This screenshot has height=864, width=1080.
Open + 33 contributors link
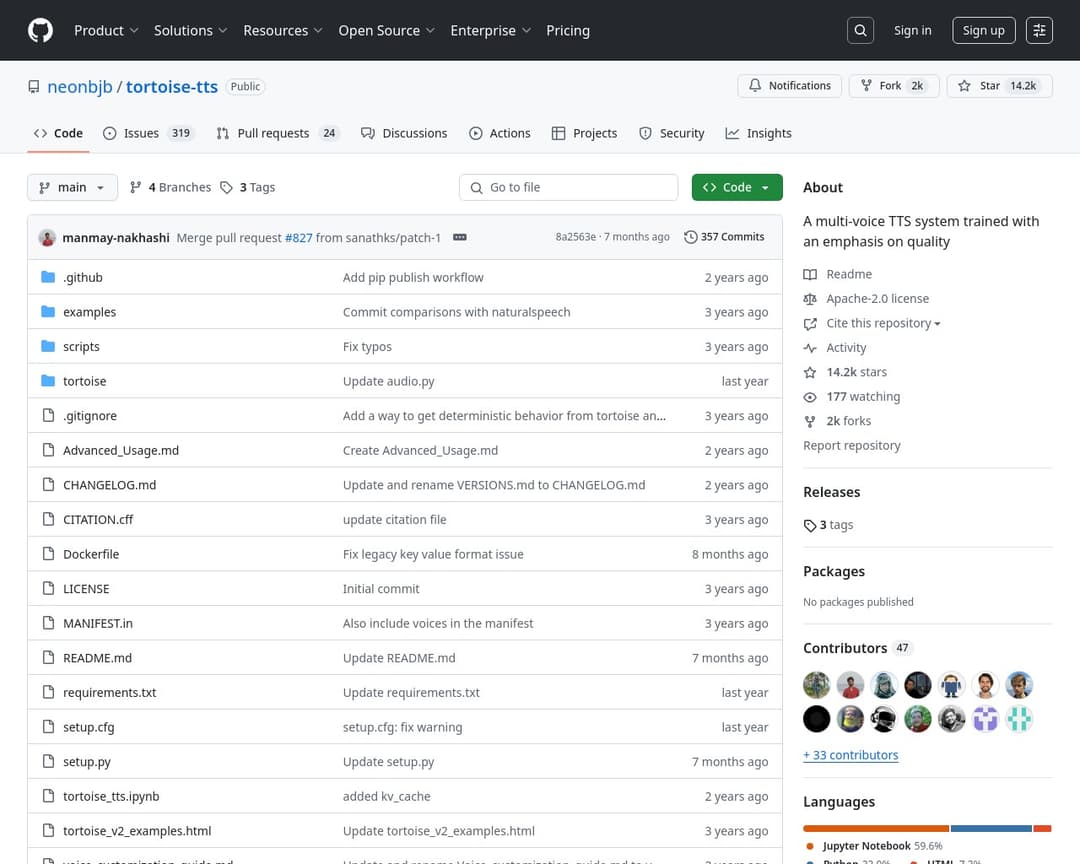tap(851, 755)
